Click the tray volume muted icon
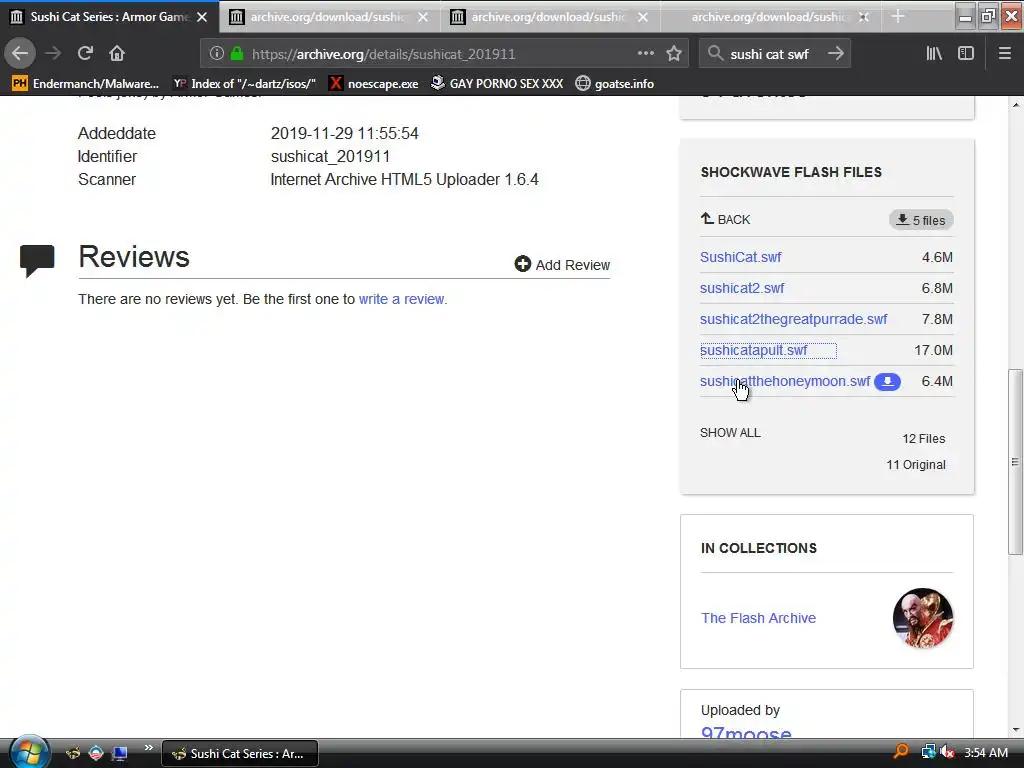 [948, 752]
